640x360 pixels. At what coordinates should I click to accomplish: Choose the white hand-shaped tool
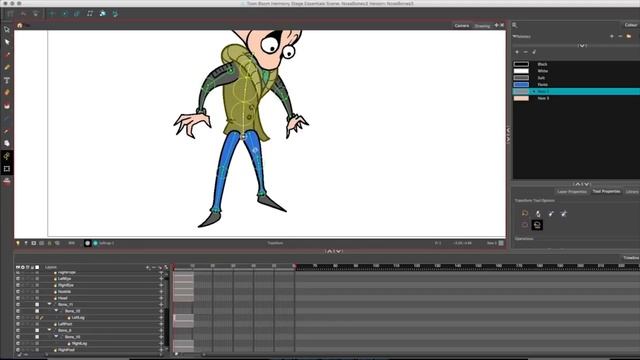pos(7,143)
